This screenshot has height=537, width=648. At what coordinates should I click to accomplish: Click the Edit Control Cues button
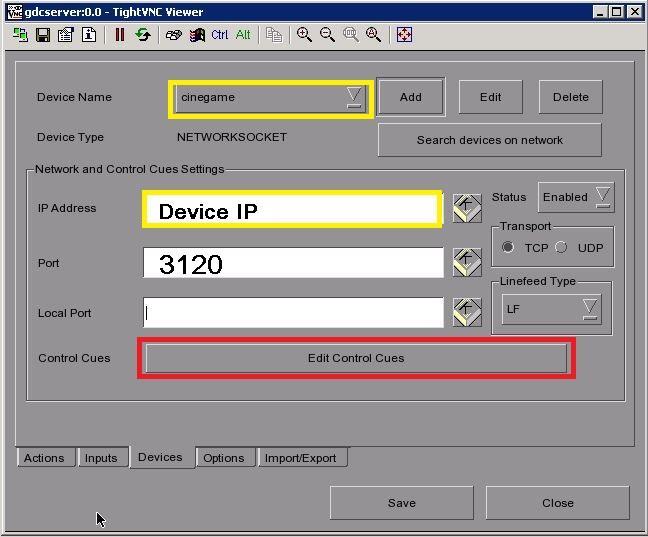tap(356, 358)
